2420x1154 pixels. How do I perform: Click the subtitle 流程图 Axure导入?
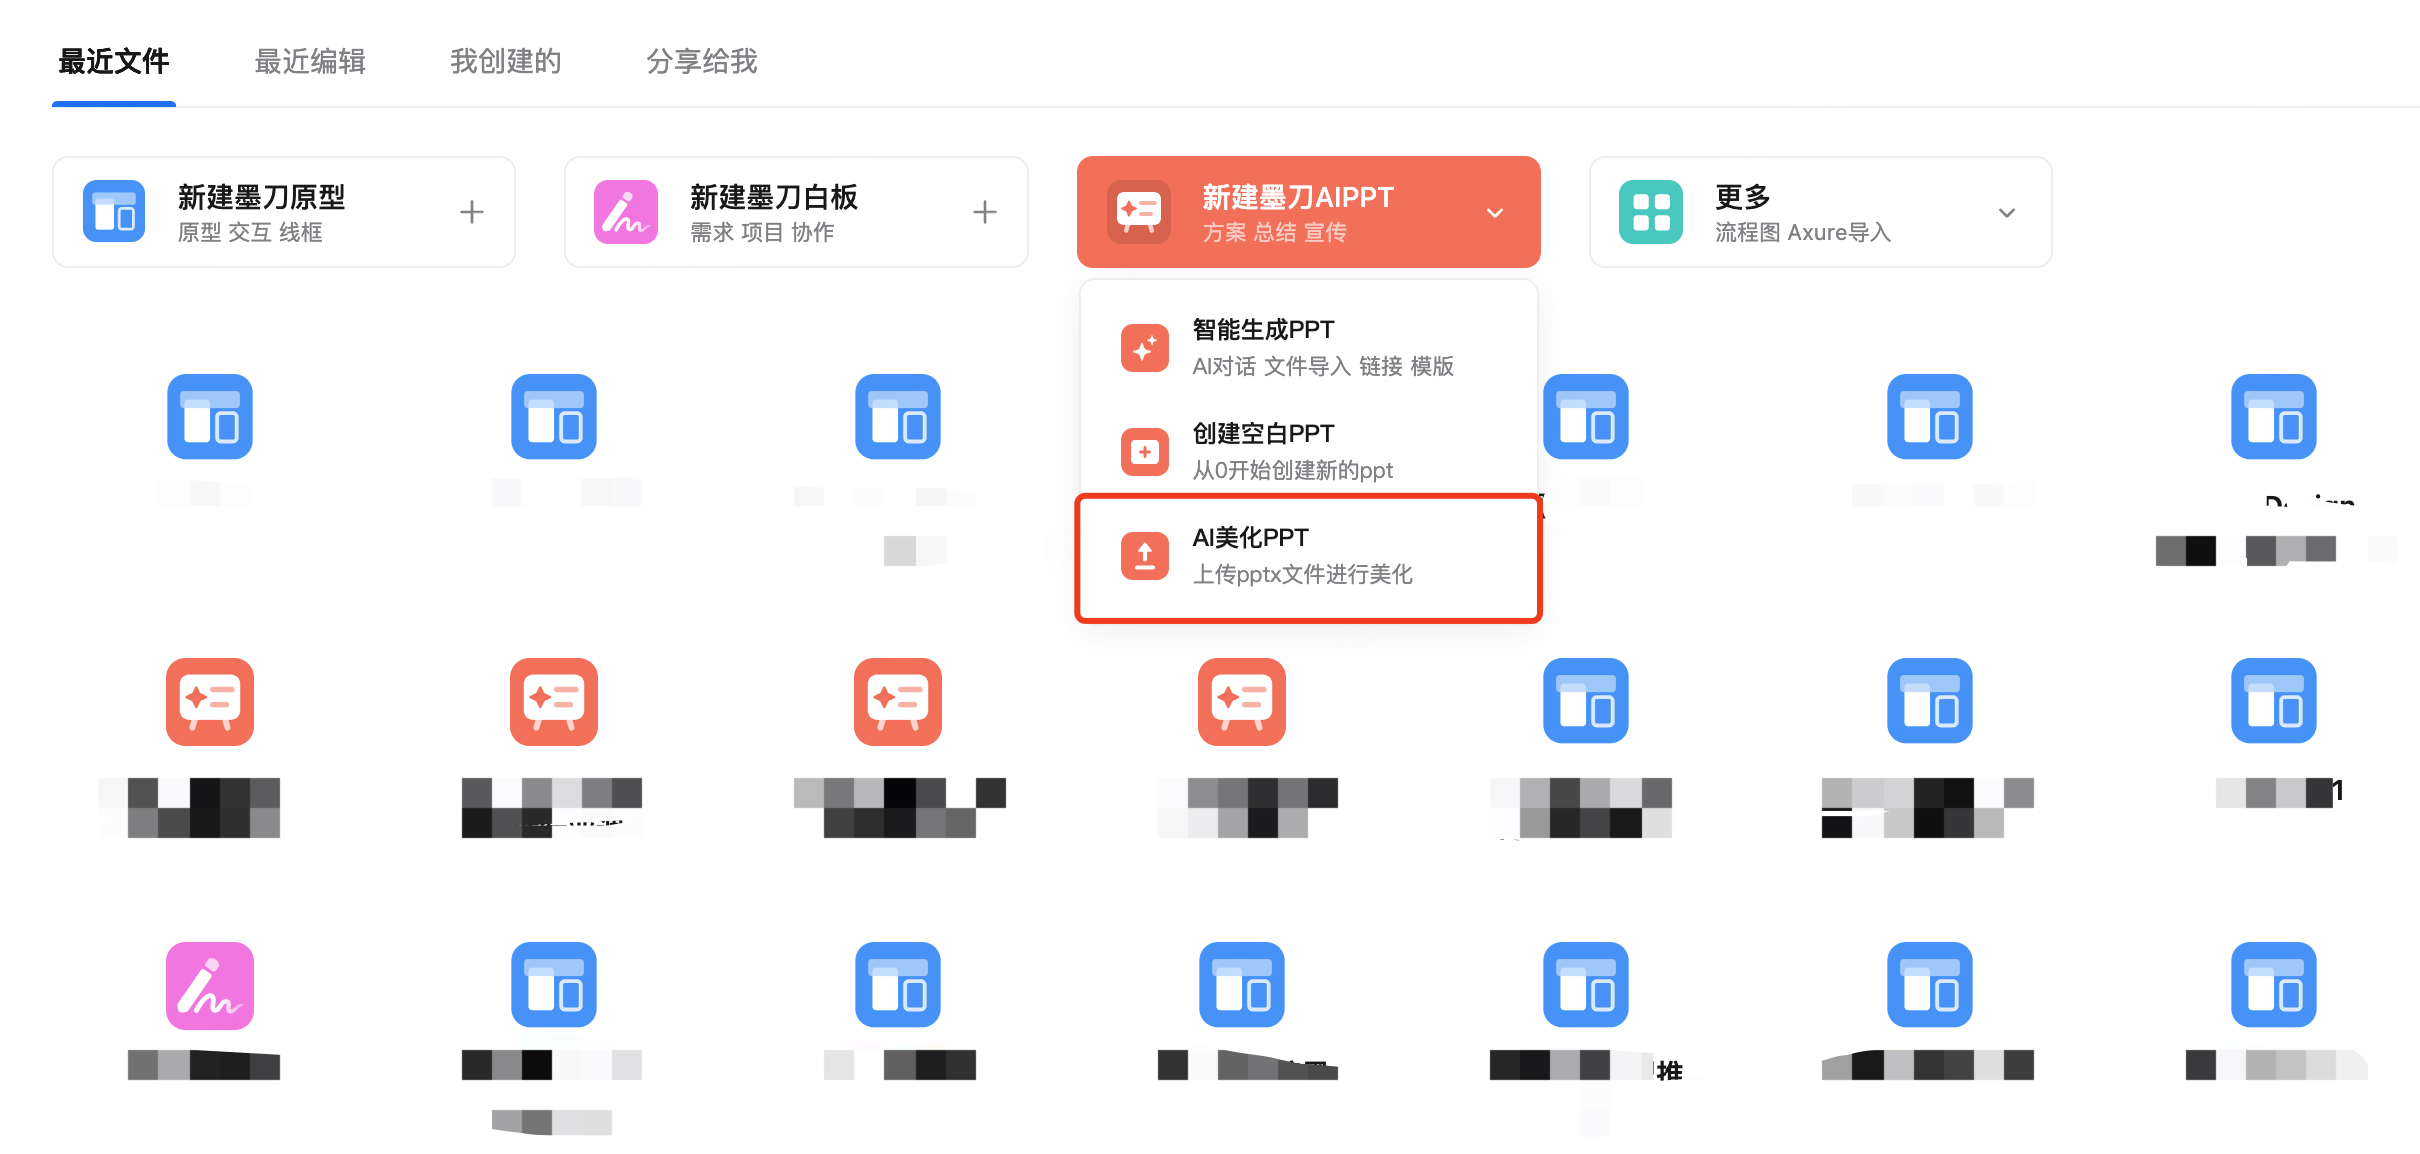pos(1803,232)
